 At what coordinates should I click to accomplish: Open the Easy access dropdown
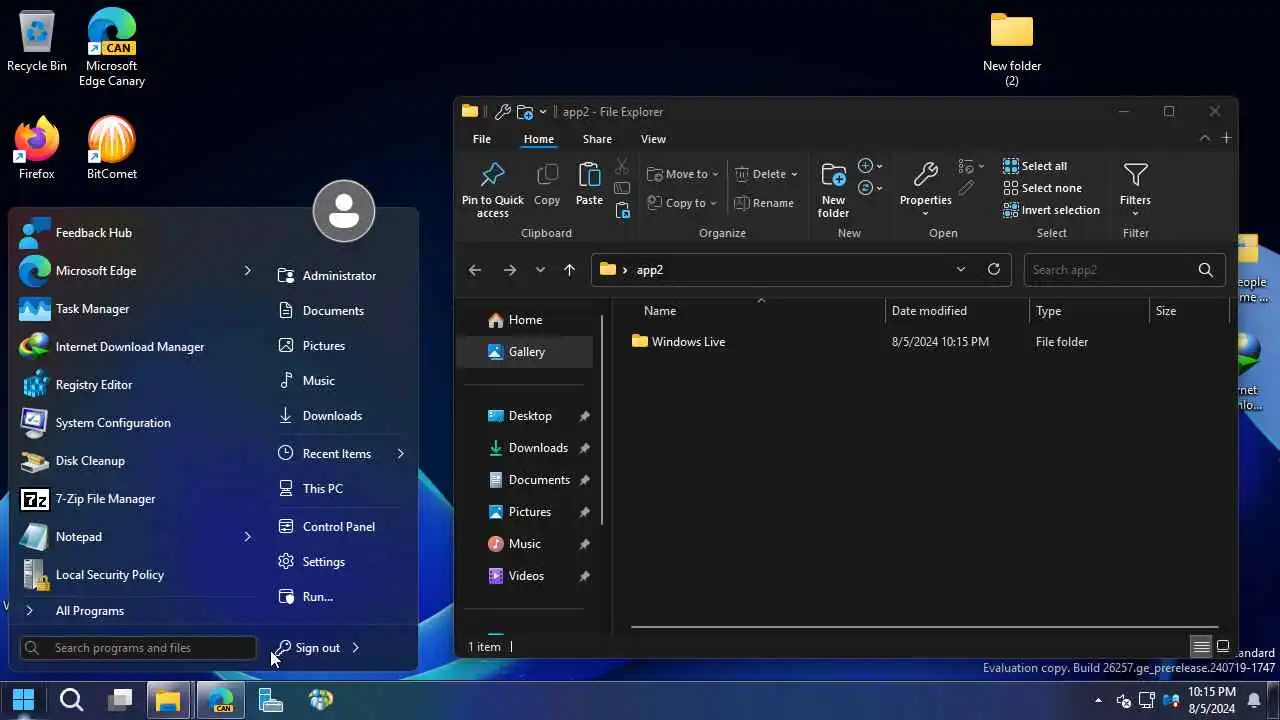click(x=870, y=188)
